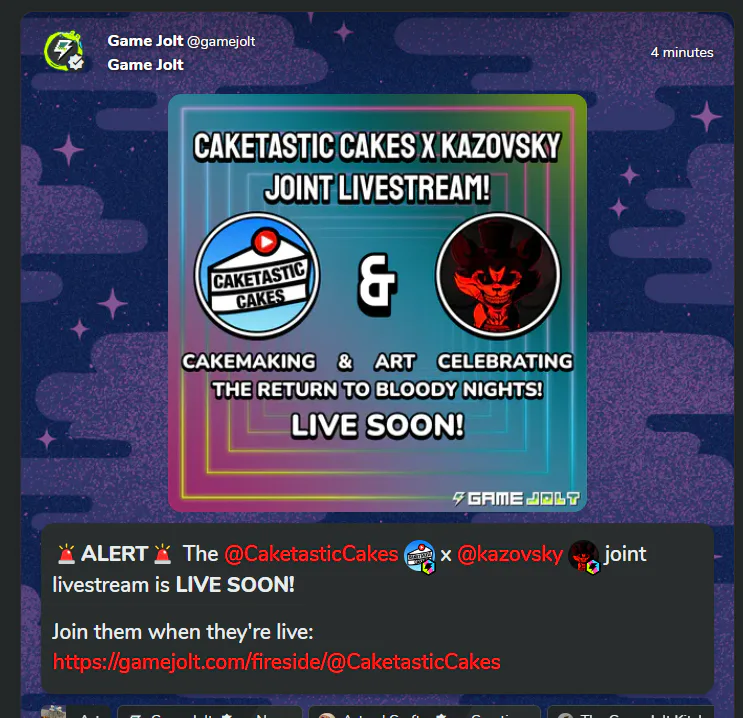Open the Game Jolt display name link
Image resolution: width=743 pixels, height=718 pixels.
coord(145,41)
